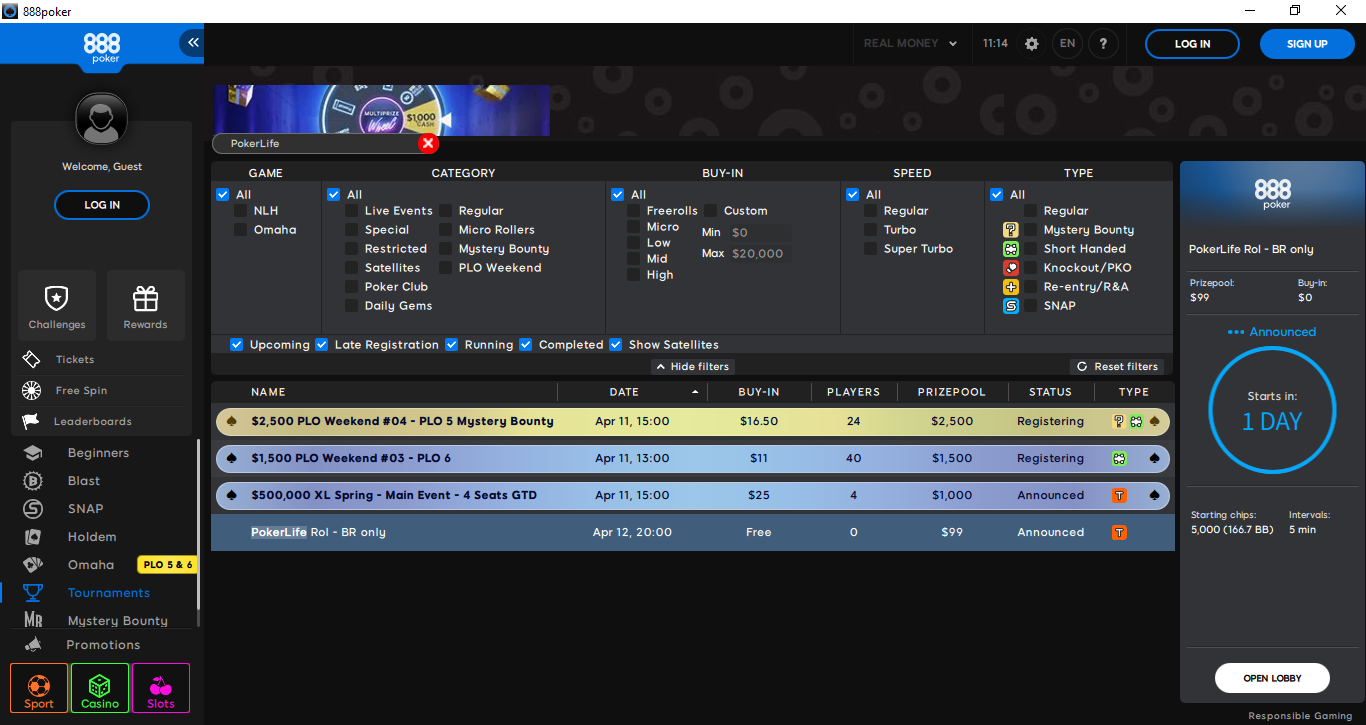Image resolution: width=1366 pixels, height=725 pixels.
Task: Open the REAL MONEY dropdown
Action: pyautogui.click(x=911, y=43)
